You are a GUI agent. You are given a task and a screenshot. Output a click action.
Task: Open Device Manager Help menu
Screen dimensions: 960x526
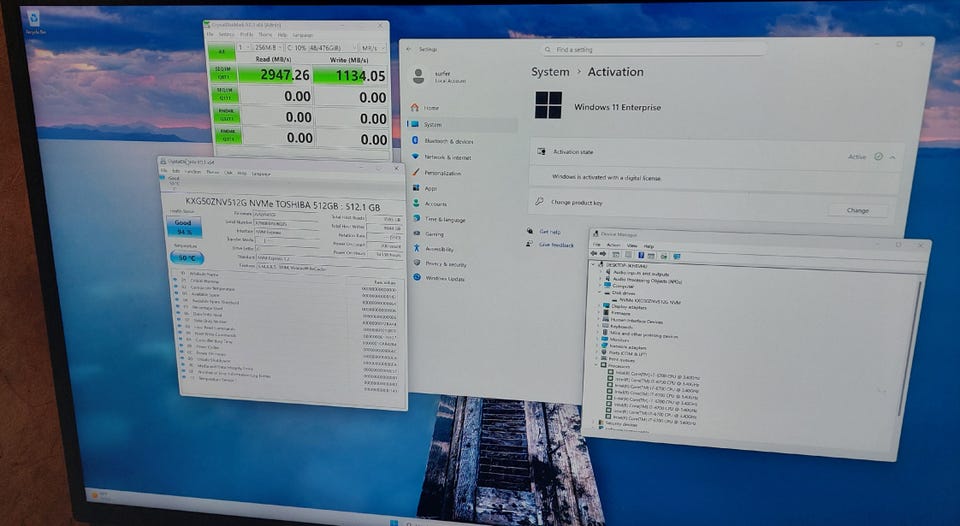(648, 246)
